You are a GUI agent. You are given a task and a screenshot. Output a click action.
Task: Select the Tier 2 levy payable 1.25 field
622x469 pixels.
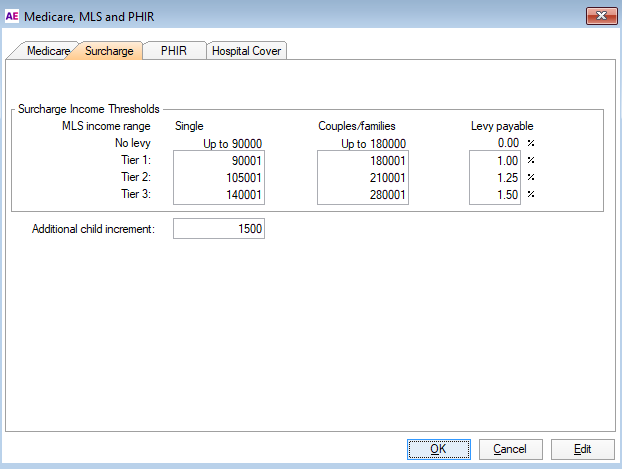pos(496,177)
